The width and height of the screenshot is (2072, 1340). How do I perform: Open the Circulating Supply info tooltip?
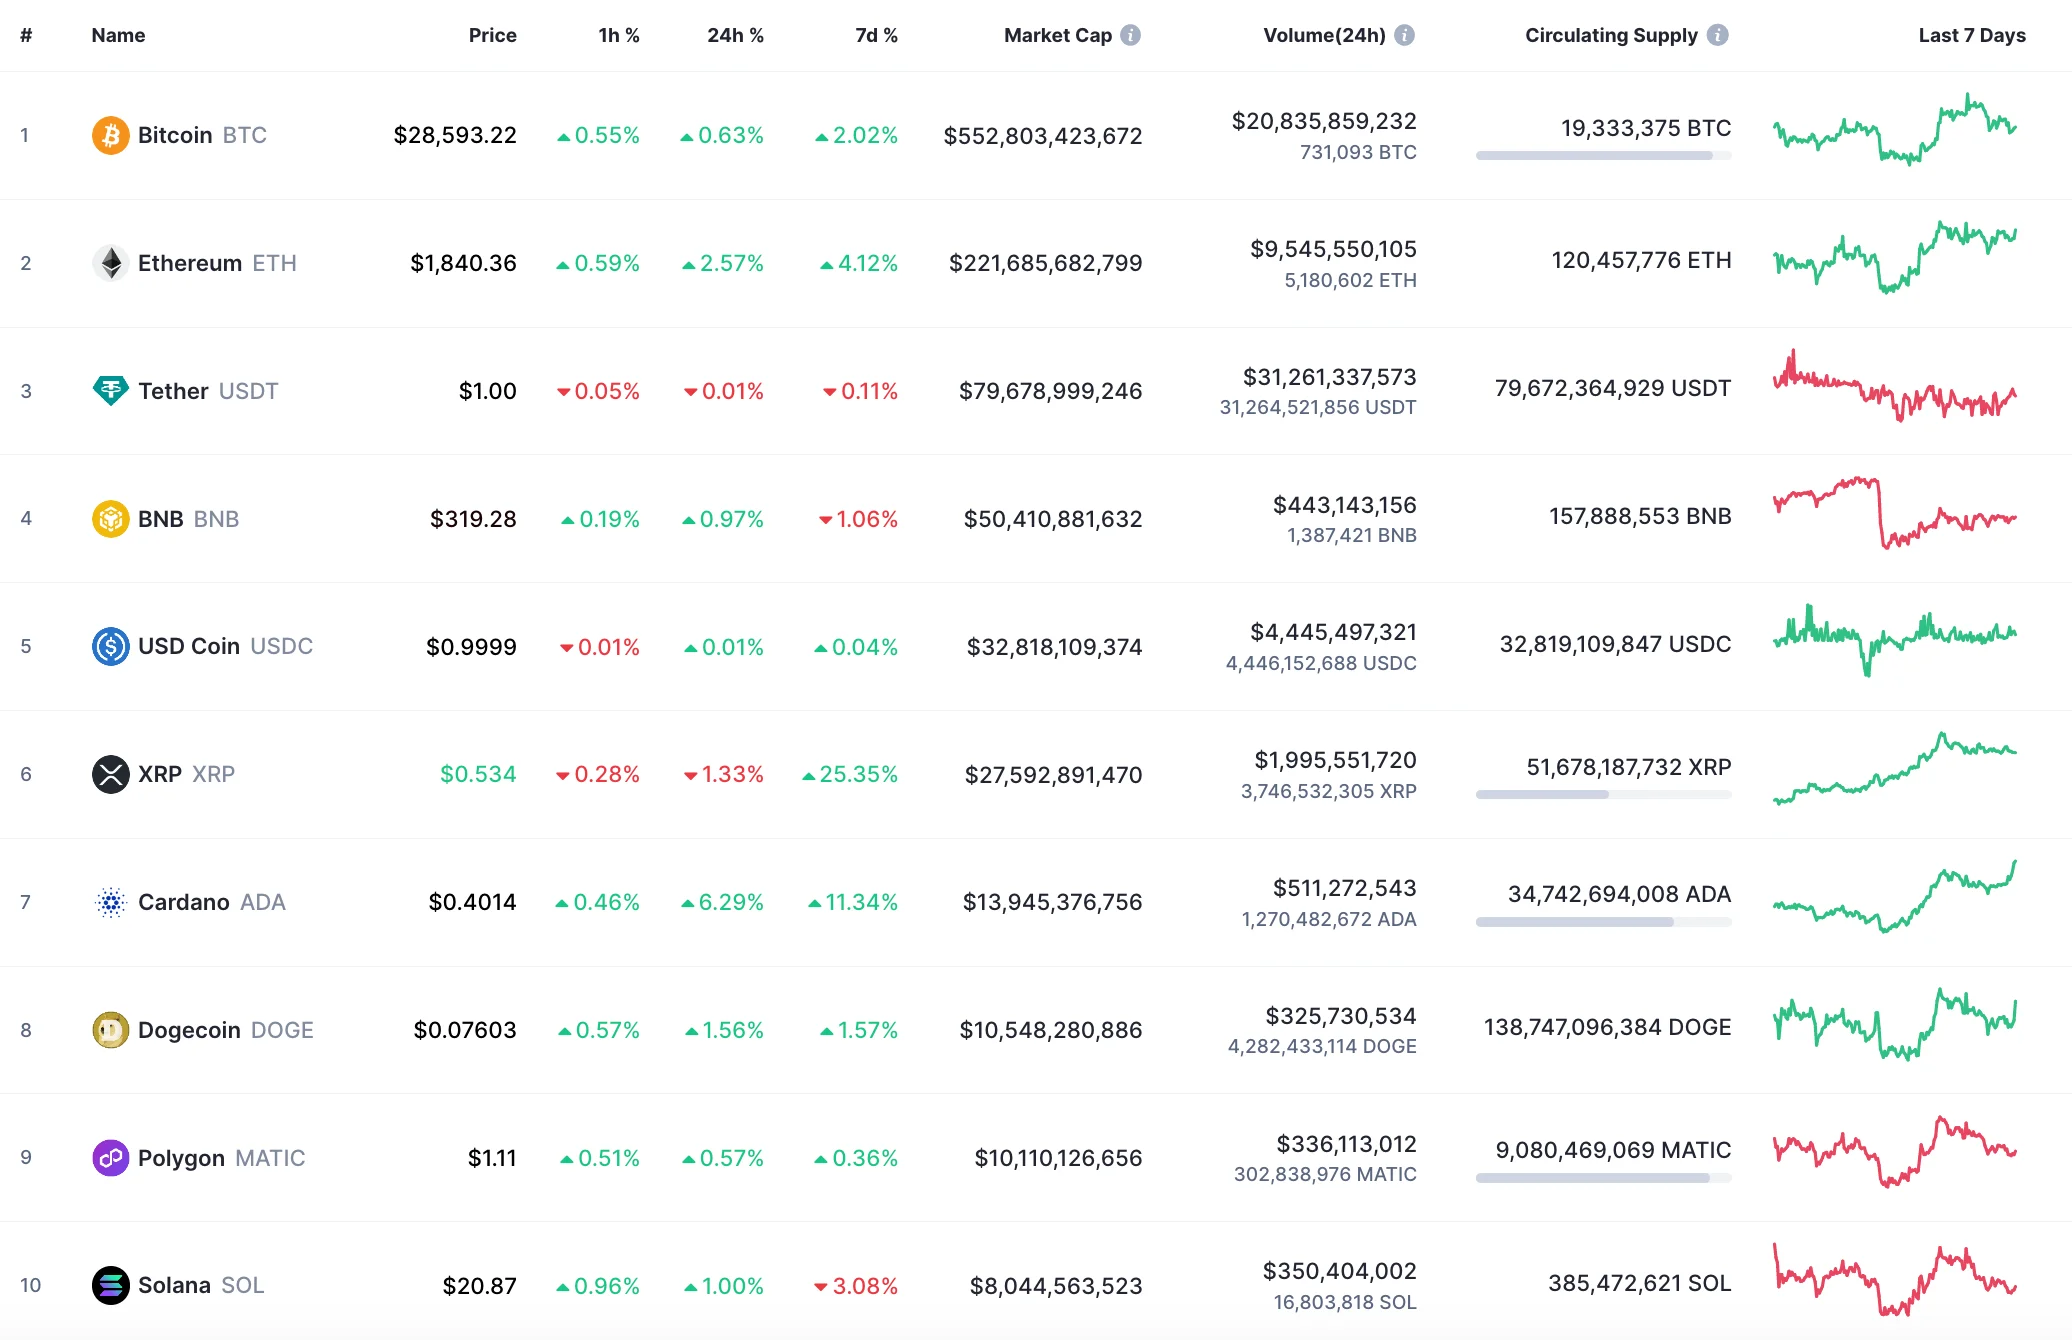(x=1718, y=35)
